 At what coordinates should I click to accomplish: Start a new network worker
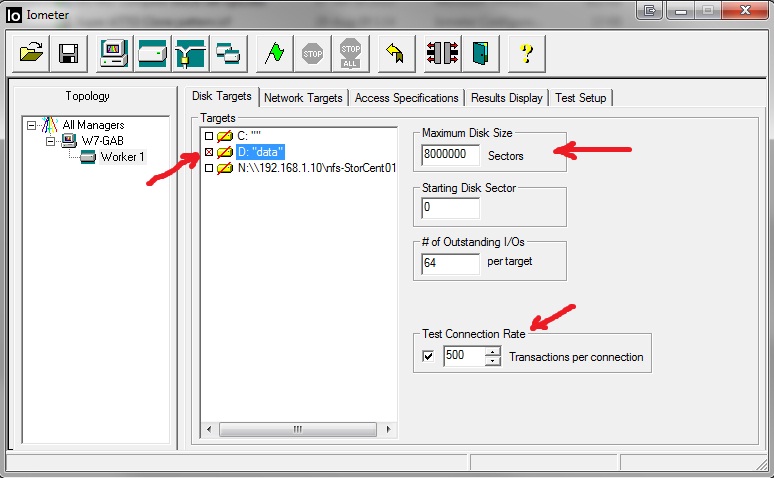click(190, 53)
